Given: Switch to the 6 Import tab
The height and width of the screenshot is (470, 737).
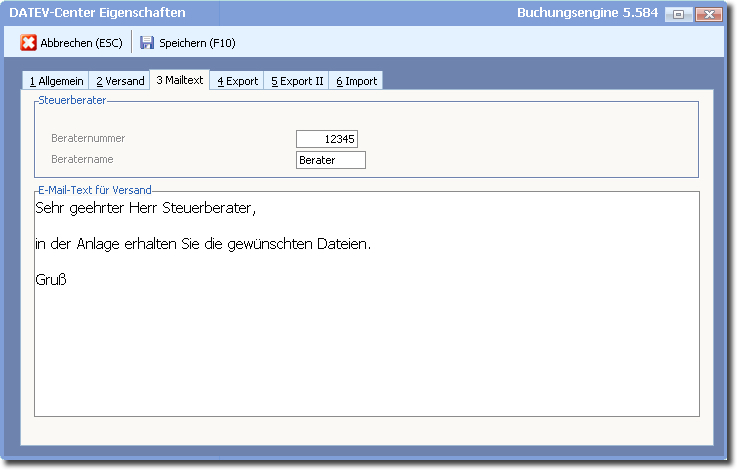Looking at the screenshot, I should click(356, 81).
